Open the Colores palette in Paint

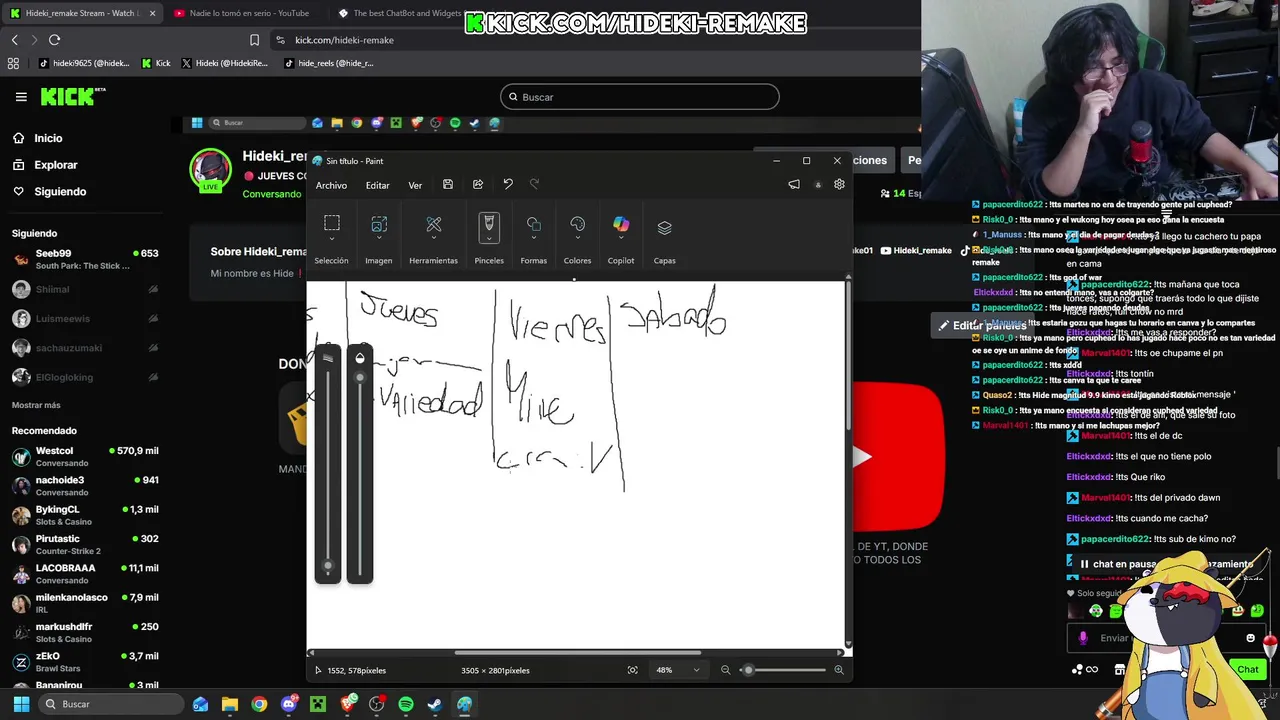tap(577, 225)
